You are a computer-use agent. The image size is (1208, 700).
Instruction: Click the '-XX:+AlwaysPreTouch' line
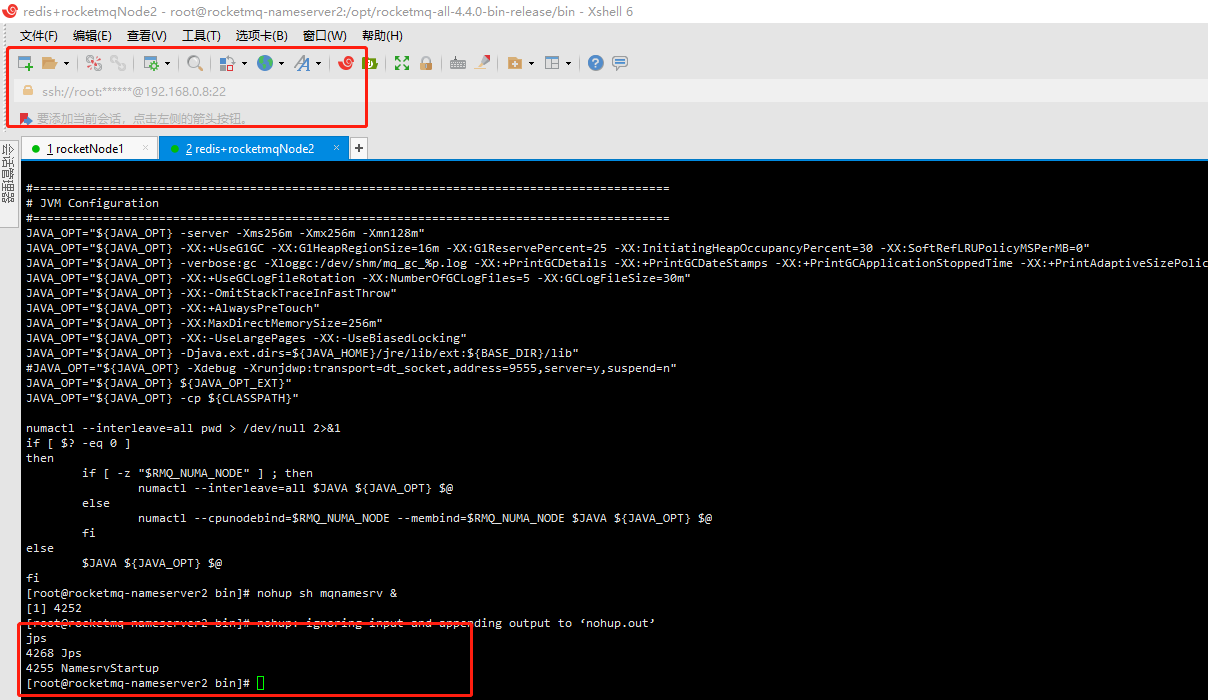[x=173, y=308]
